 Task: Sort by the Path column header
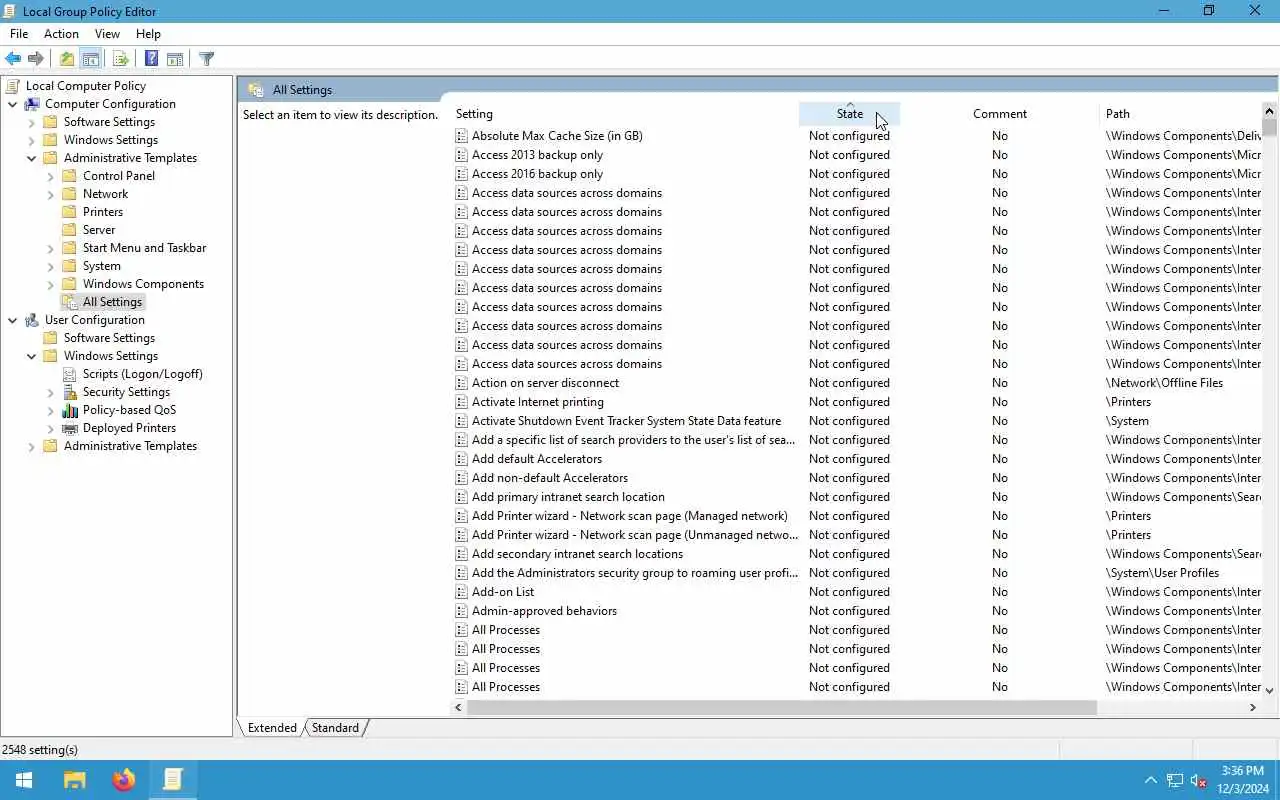(x=1180, y=114)
